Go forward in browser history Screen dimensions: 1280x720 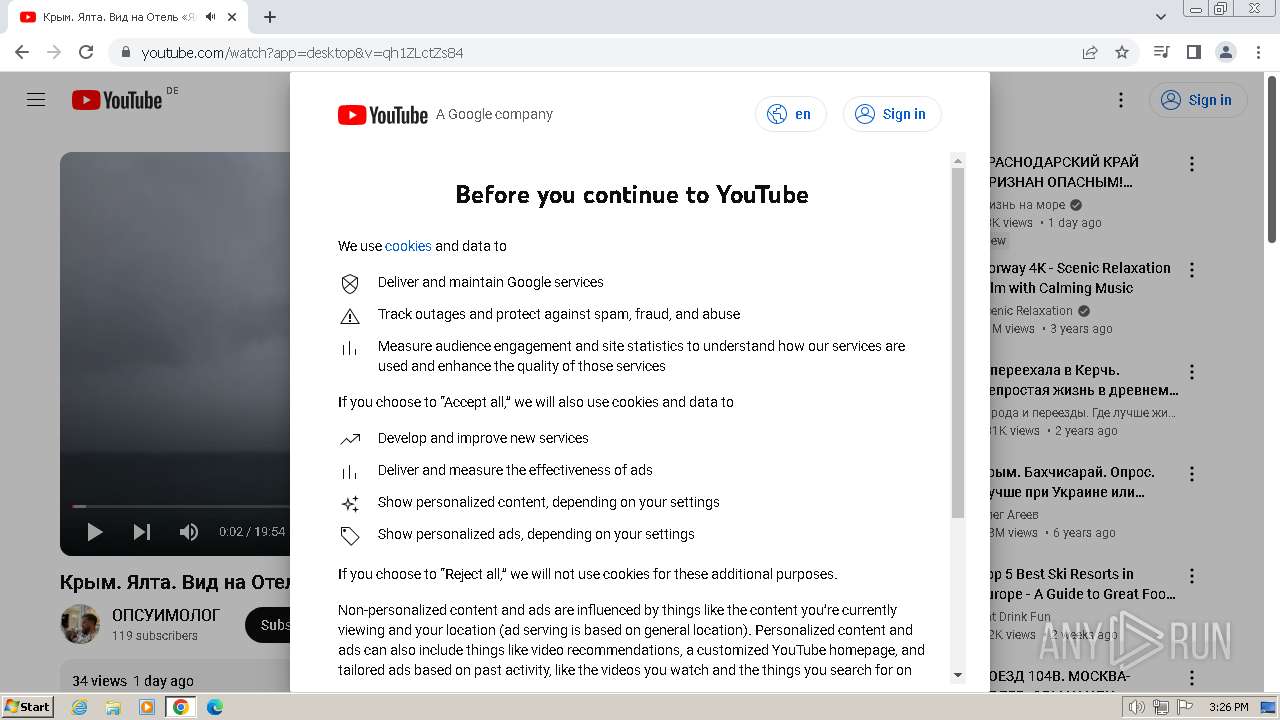(54, 52)
